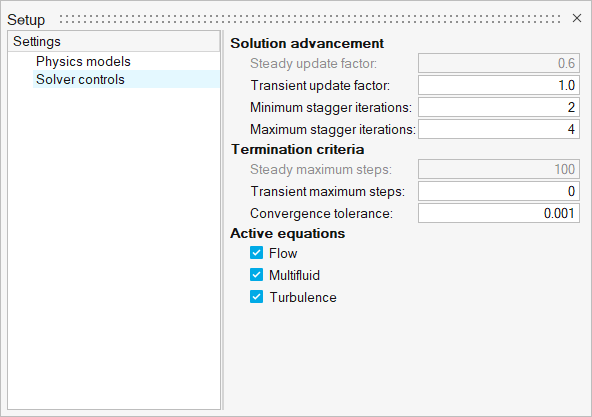Click the Settings tree header
The height and width of the screenshot is (417, 592).
[114, 41]
